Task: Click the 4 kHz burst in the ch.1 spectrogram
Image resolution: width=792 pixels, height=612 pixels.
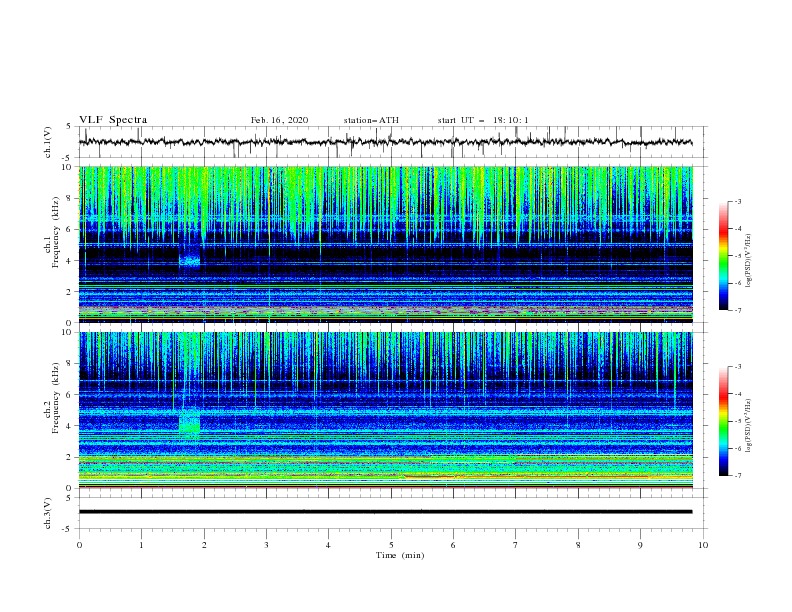Action: pyautogui.click(x=190, y=260)
